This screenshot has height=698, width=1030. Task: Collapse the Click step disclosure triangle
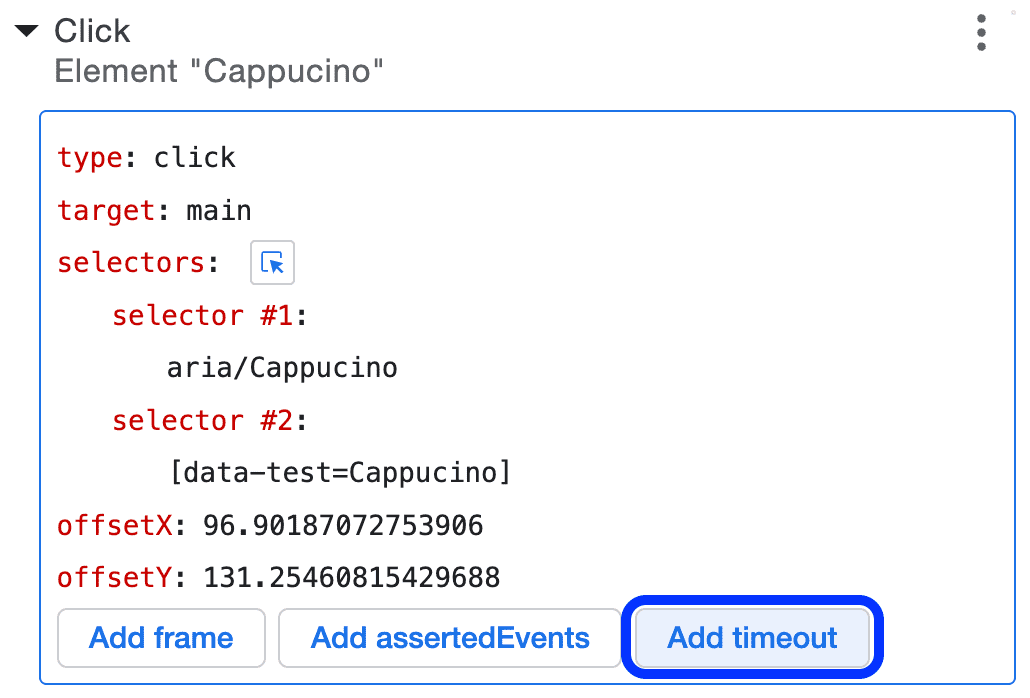24,30
